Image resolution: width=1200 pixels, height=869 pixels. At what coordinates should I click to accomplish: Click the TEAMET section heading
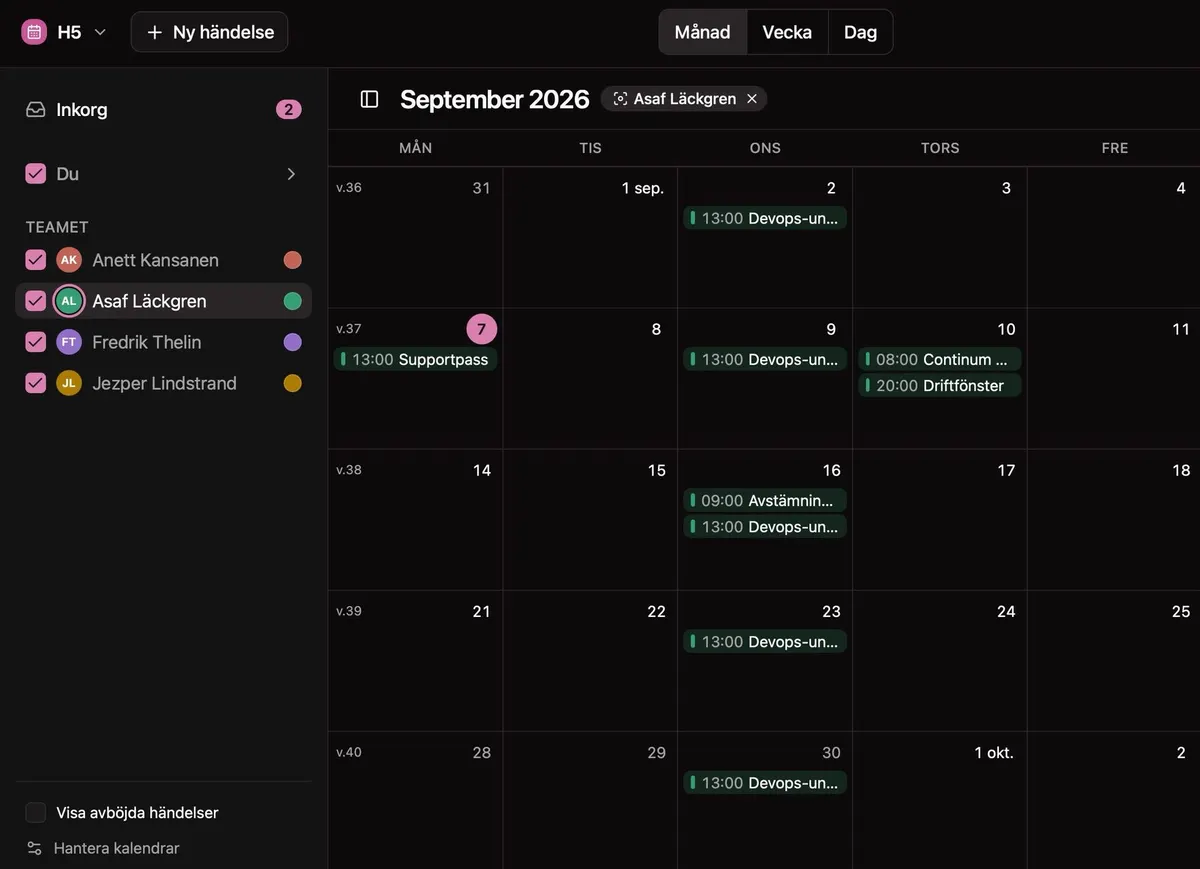[57, 227]
